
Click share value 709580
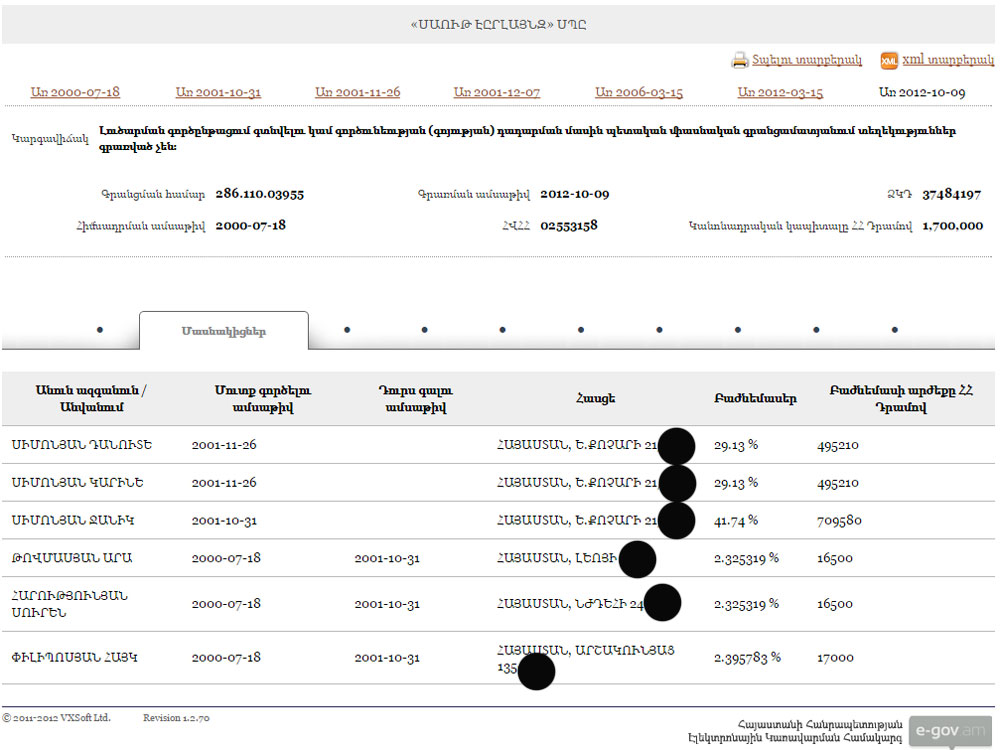tap(839, 520)
